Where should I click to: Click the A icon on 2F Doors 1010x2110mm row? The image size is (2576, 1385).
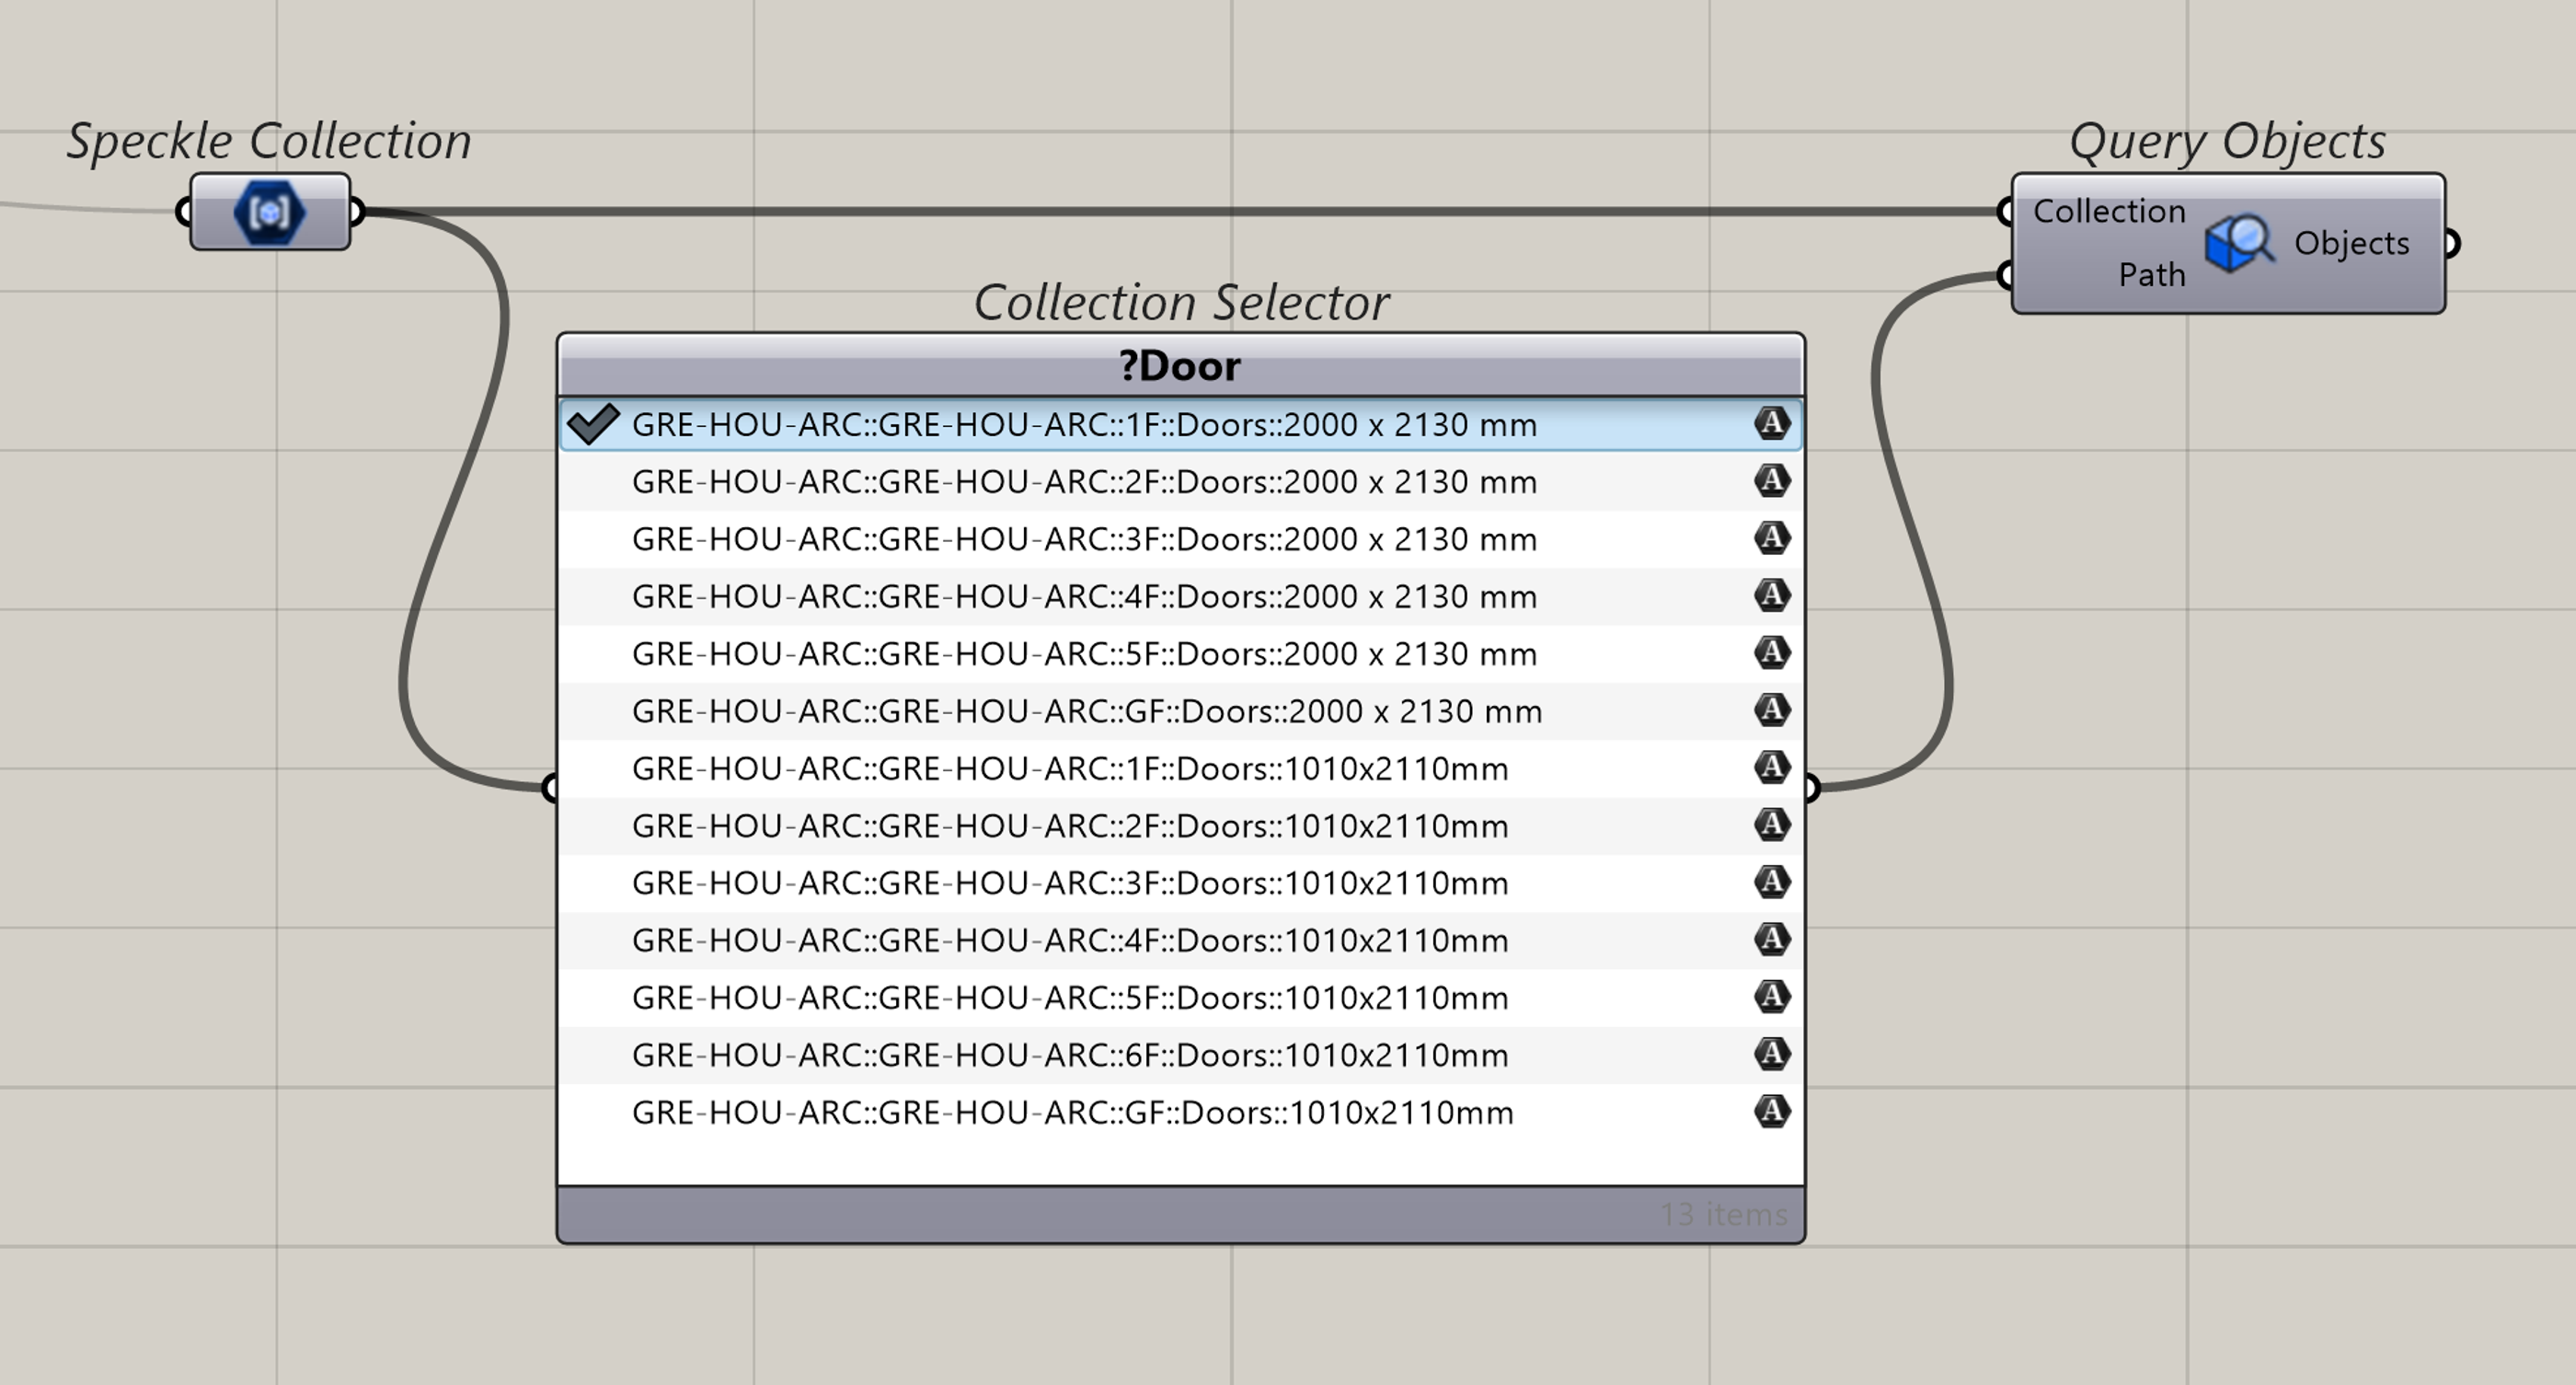click(x=1771, y=825)
